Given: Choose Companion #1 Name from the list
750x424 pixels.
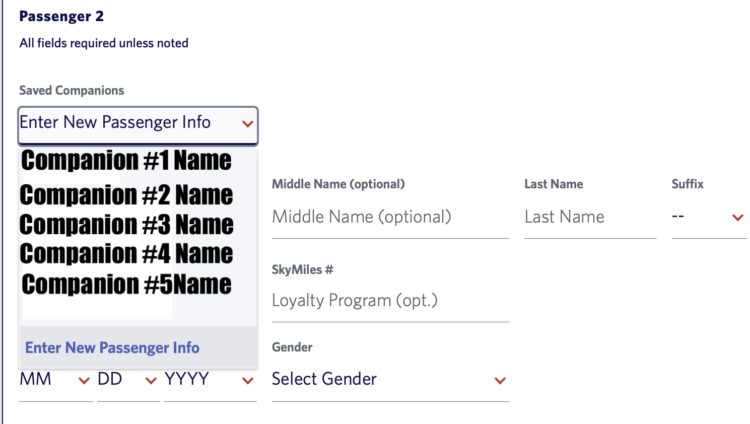Looking at the screenshot, I should (x=126, y=160).
